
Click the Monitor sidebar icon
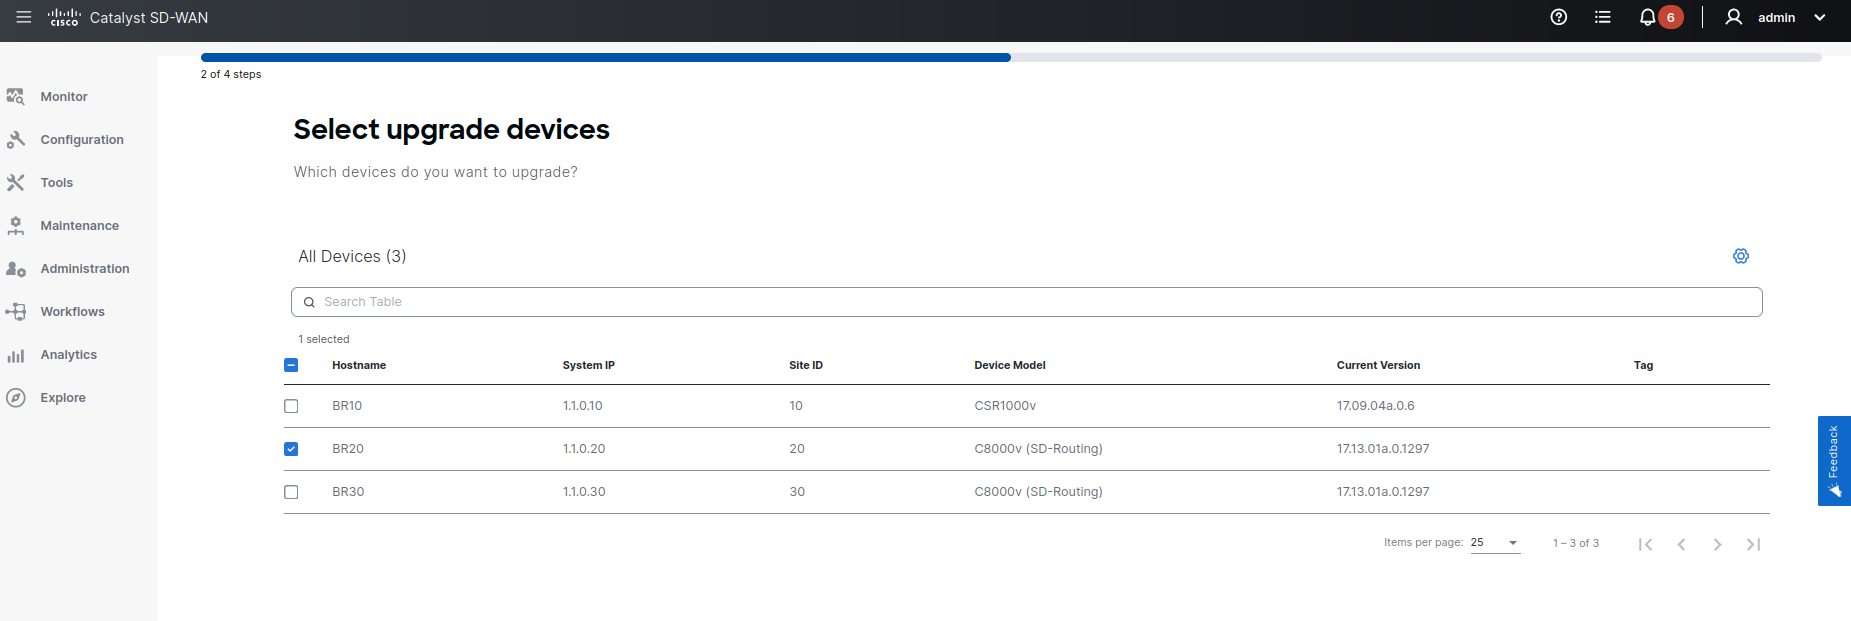pos(16,97)
